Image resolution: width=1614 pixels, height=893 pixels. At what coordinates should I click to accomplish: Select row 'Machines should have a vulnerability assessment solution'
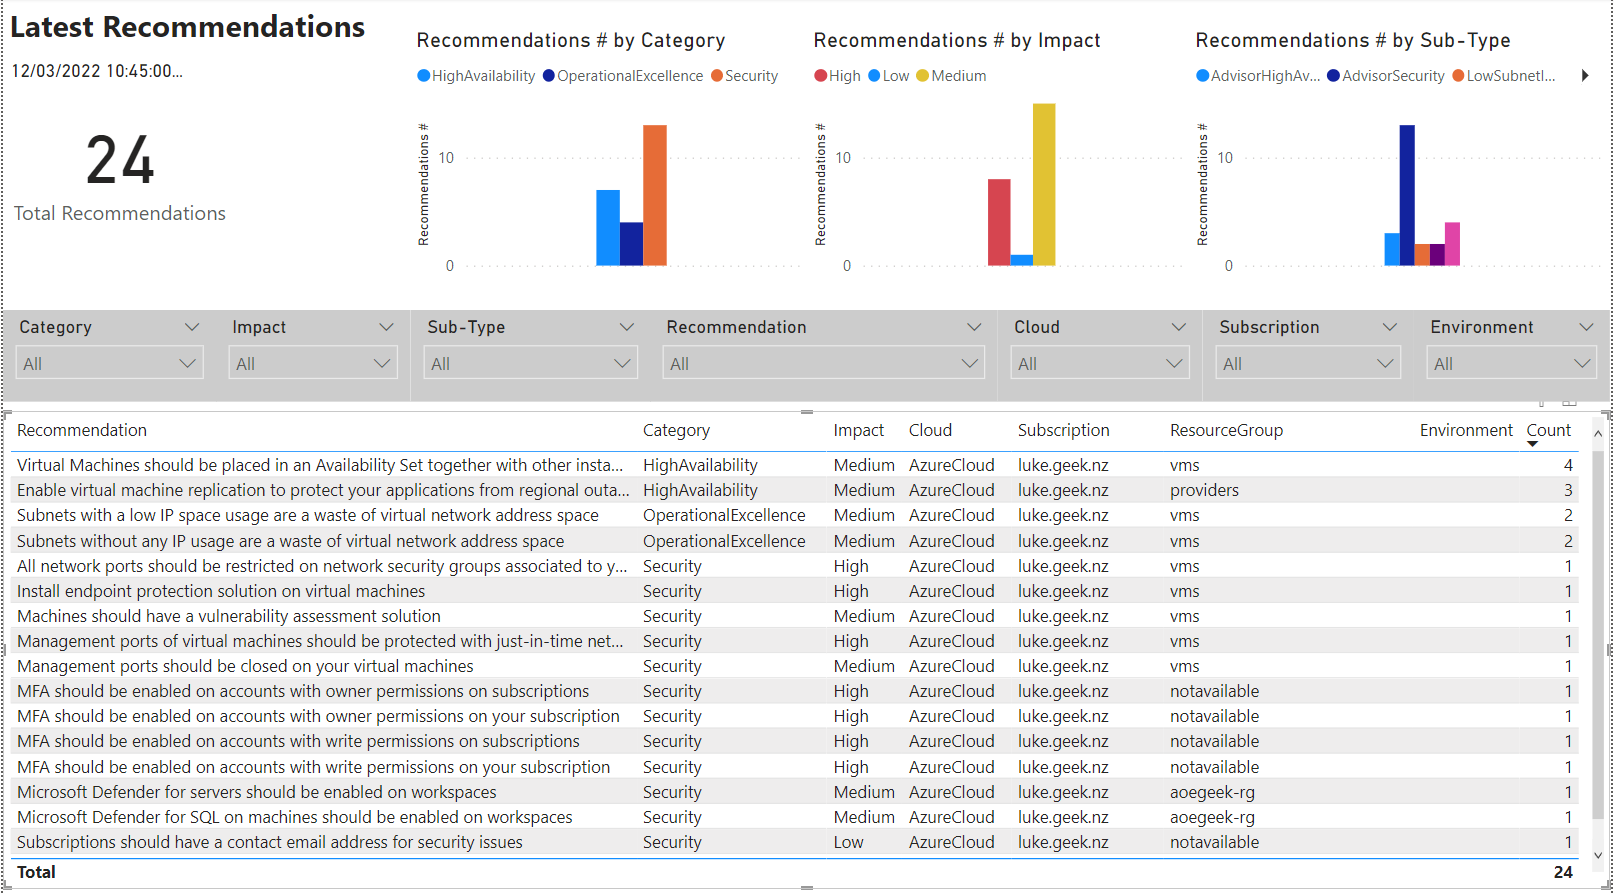(x=795, y=616)
